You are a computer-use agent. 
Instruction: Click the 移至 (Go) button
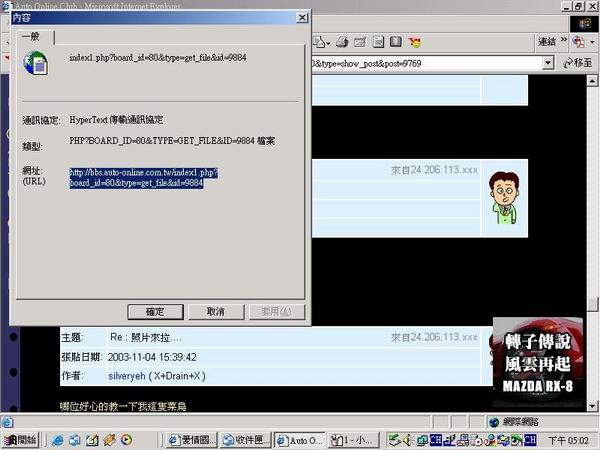pyautogui.click(x=577, y=63)
